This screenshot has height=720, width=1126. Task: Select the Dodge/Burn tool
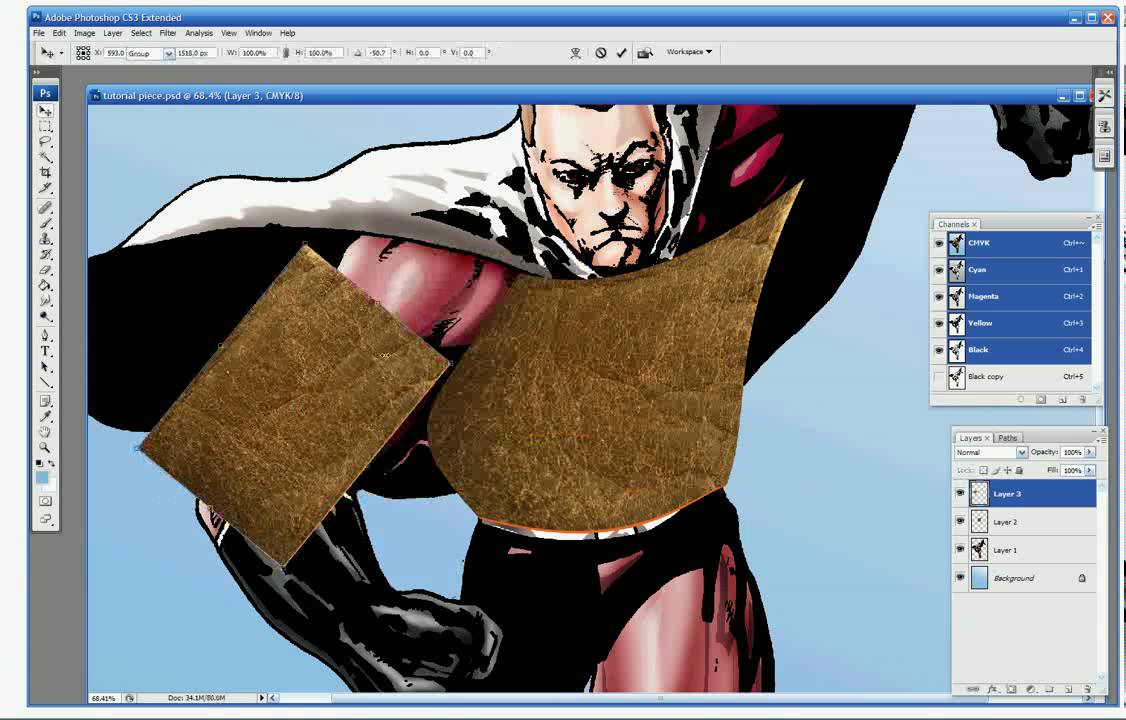(45, 316)
